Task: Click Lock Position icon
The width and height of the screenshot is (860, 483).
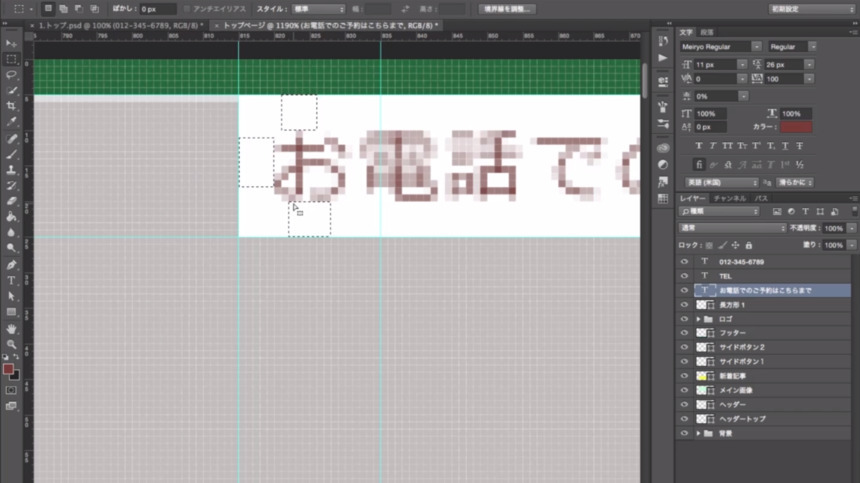Action: 735,245
